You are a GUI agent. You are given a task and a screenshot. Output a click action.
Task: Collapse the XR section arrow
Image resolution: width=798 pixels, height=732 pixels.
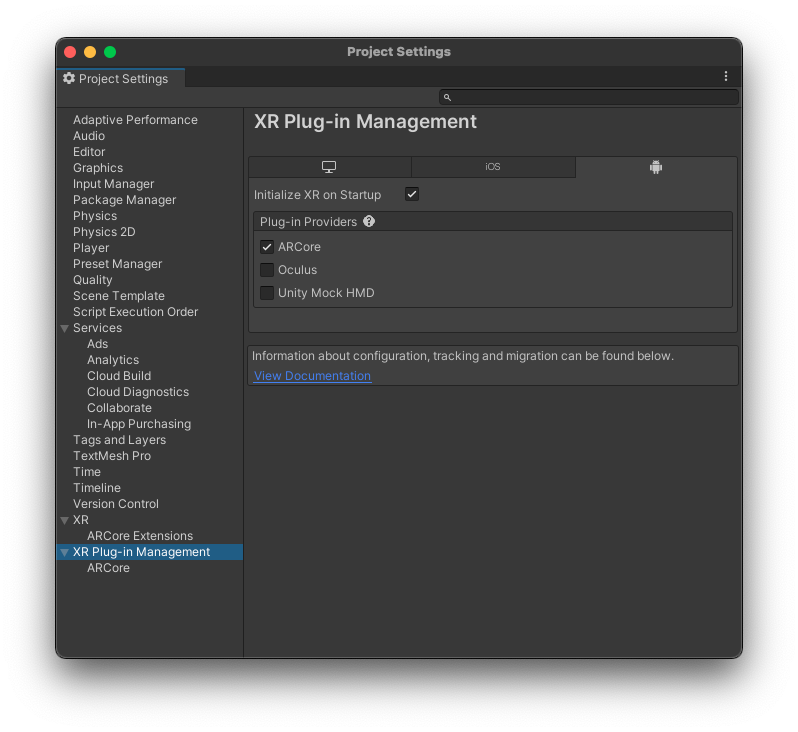point(65,520)
